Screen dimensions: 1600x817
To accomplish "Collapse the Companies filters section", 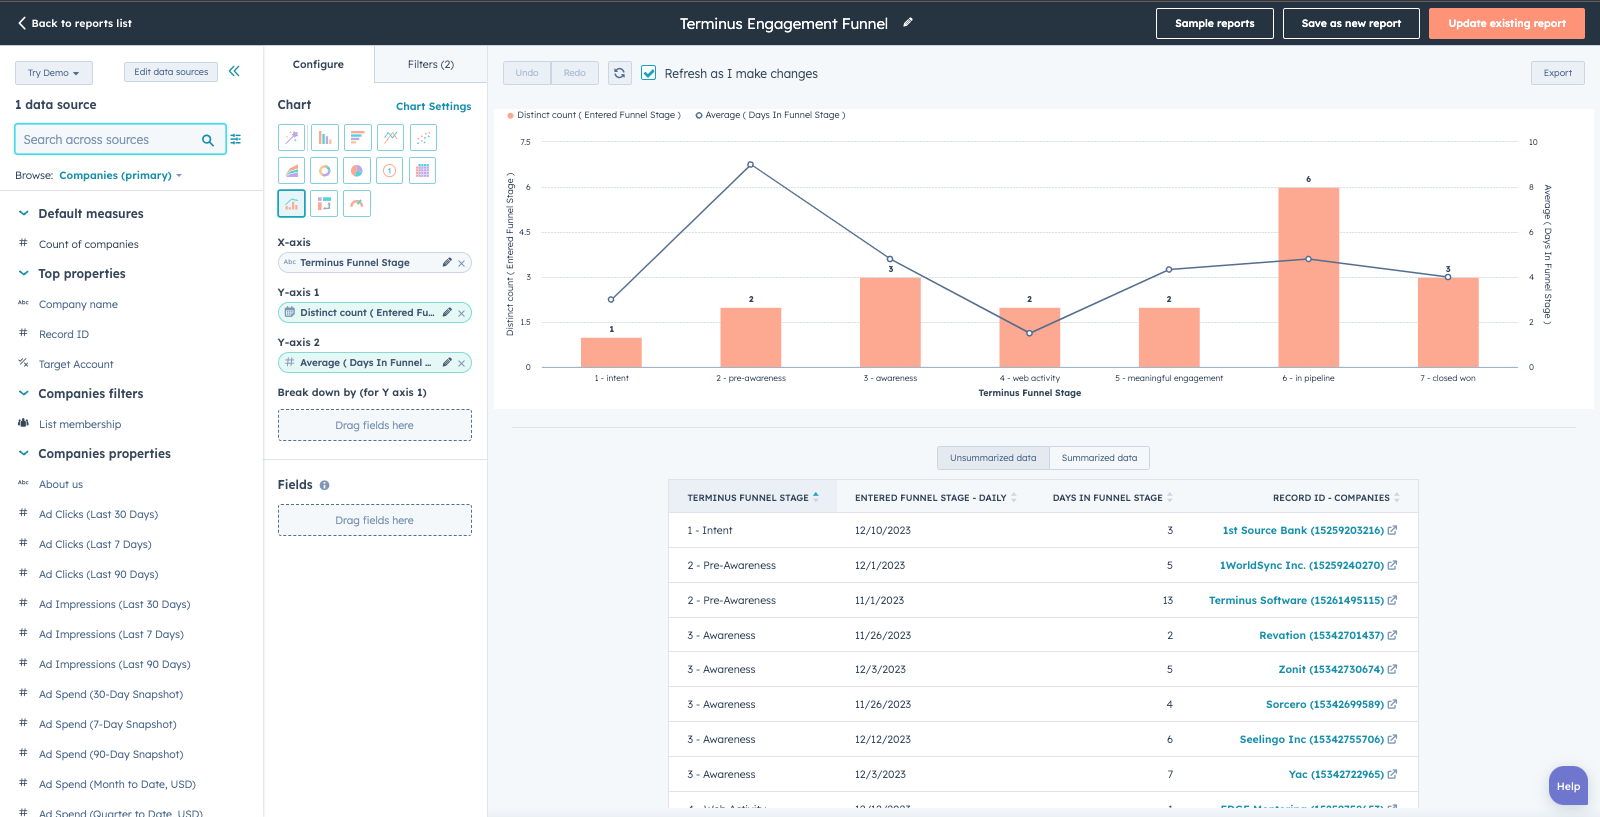I will [x=23, y=393].
